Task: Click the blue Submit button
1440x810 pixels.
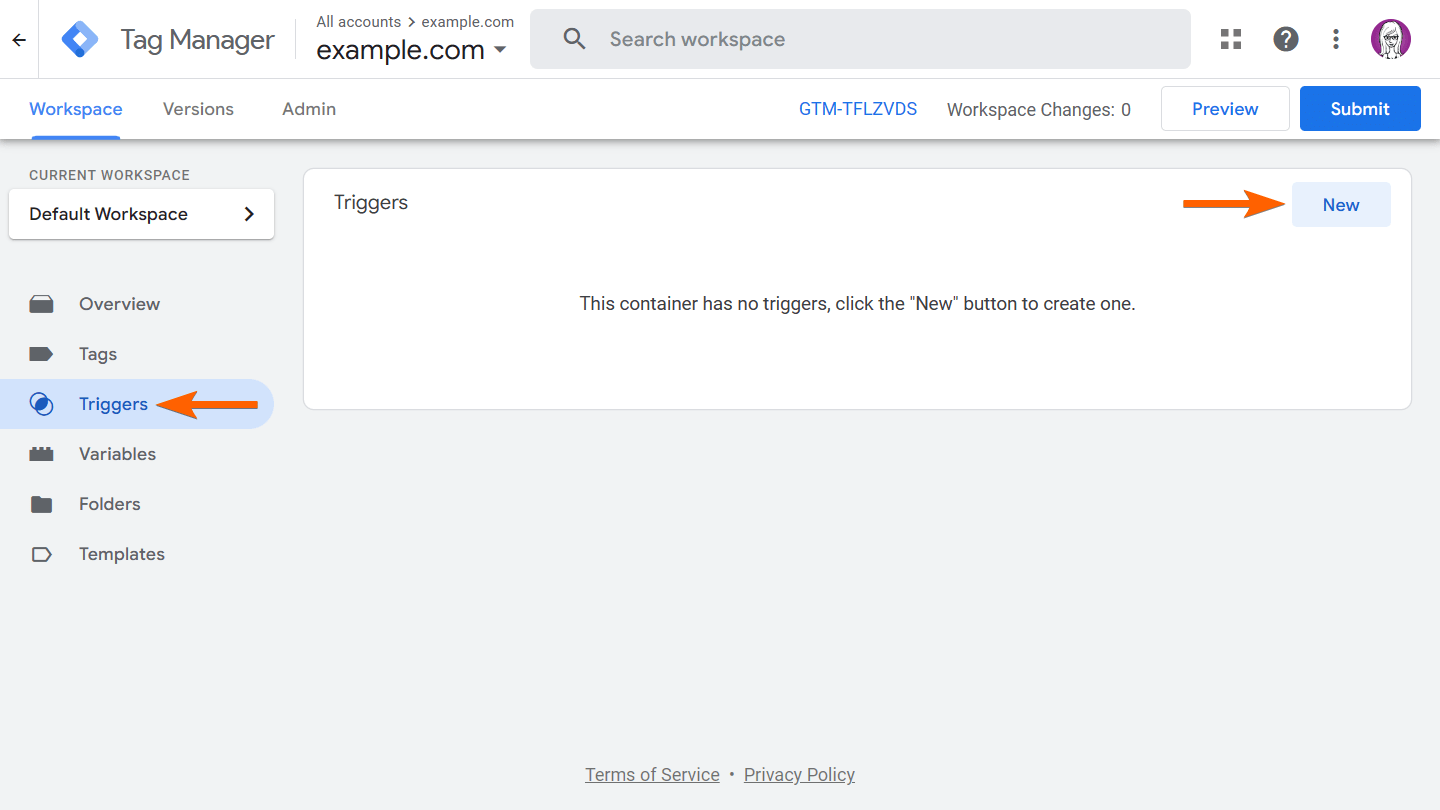Action: tap(1360, 109)
